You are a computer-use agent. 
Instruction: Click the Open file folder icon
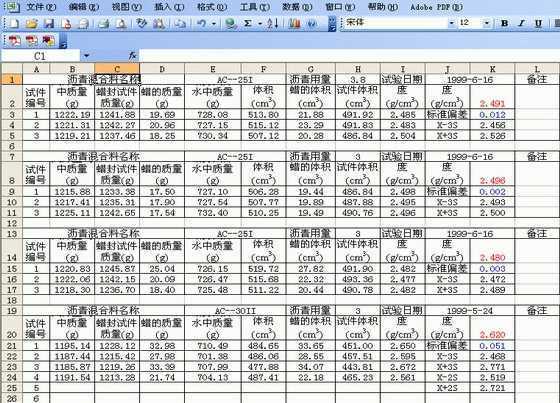tap(31, 24)
